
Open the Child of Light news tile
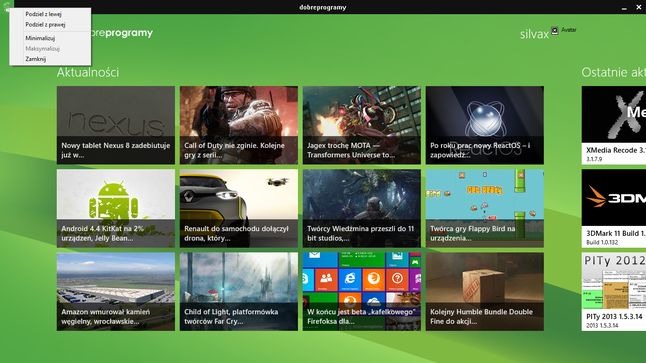[x=239, y=292]
